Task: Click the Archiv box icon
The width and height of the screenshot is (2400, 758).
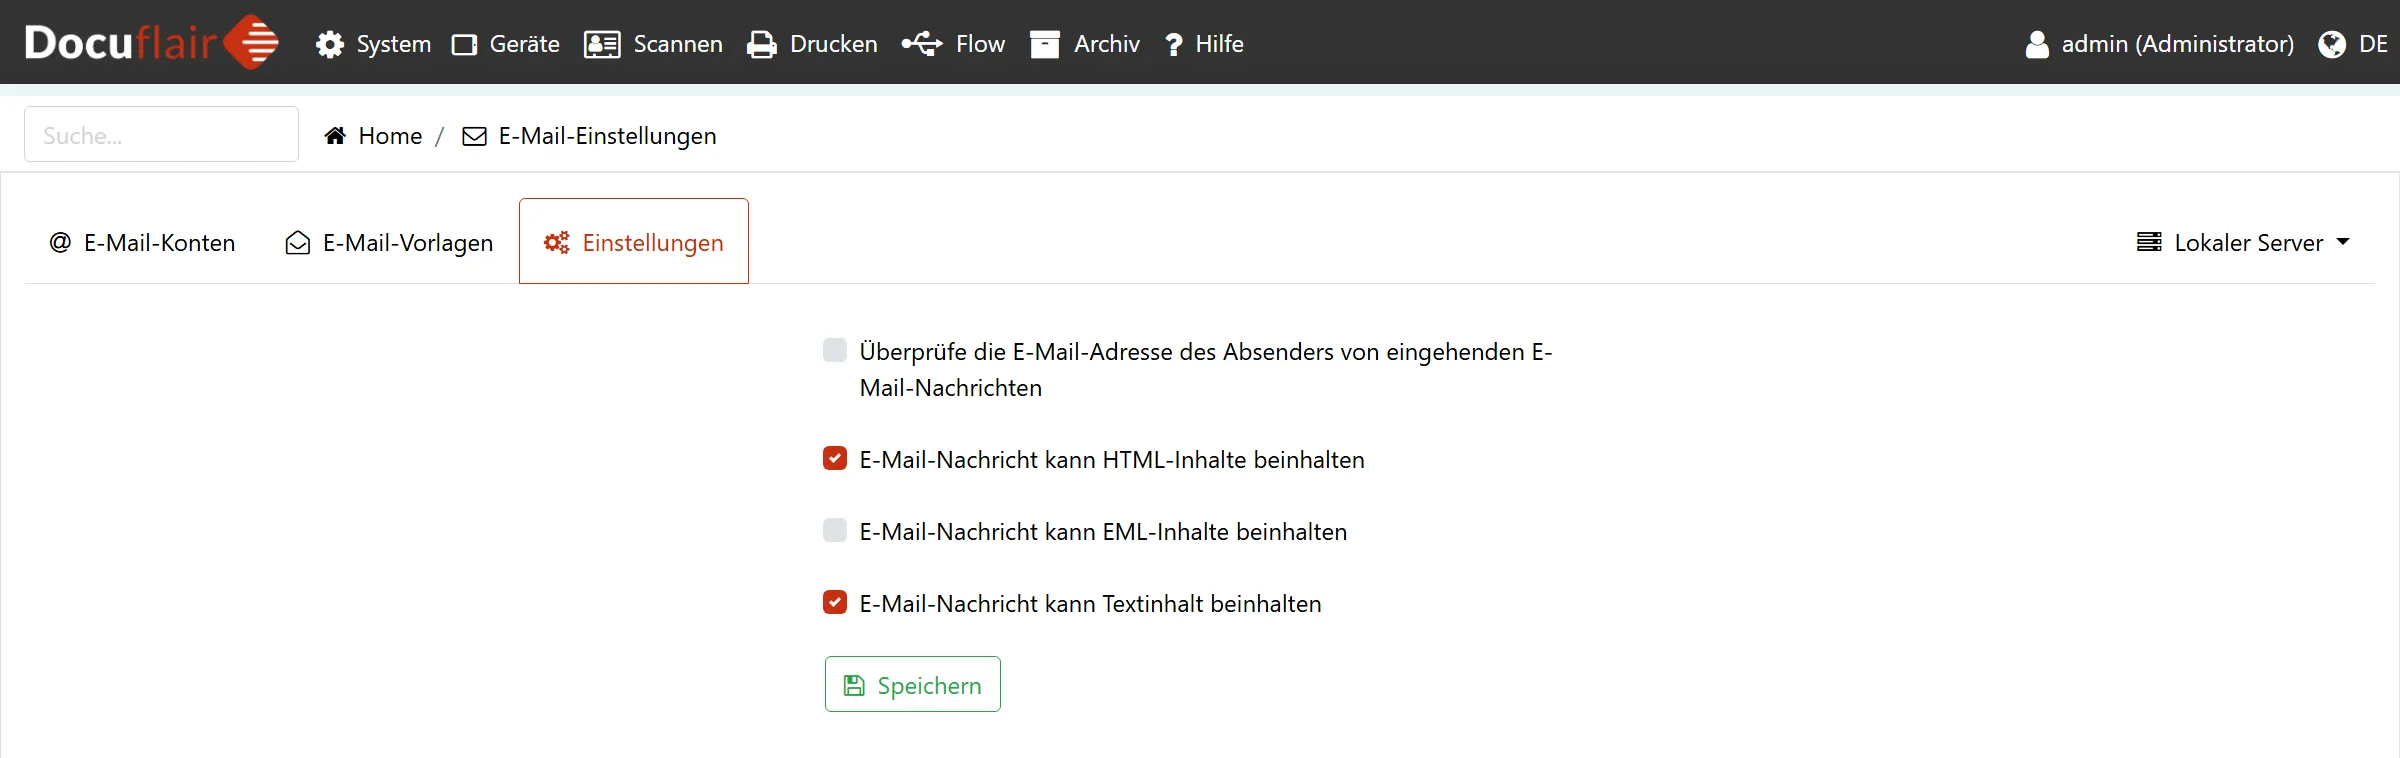Action: [x=1044, y=44]
